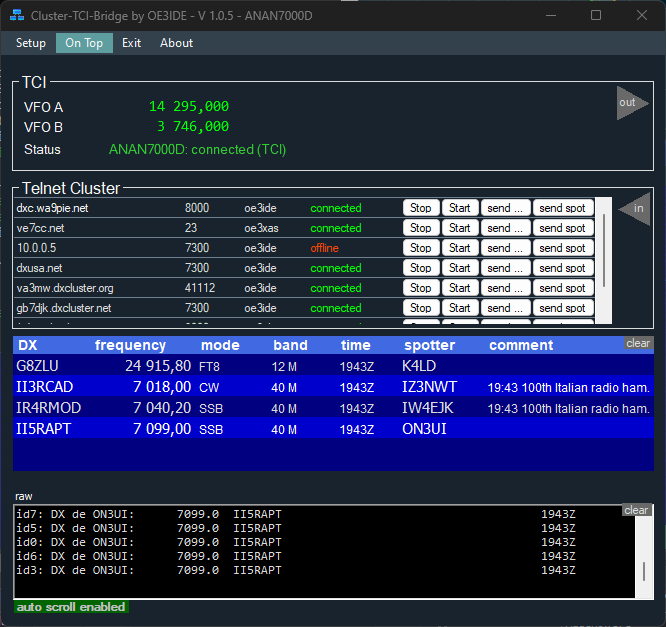The height and width of the screenshot is (627, 666).
Task: Click the frequency column header
Action: [x=130, y=345]
